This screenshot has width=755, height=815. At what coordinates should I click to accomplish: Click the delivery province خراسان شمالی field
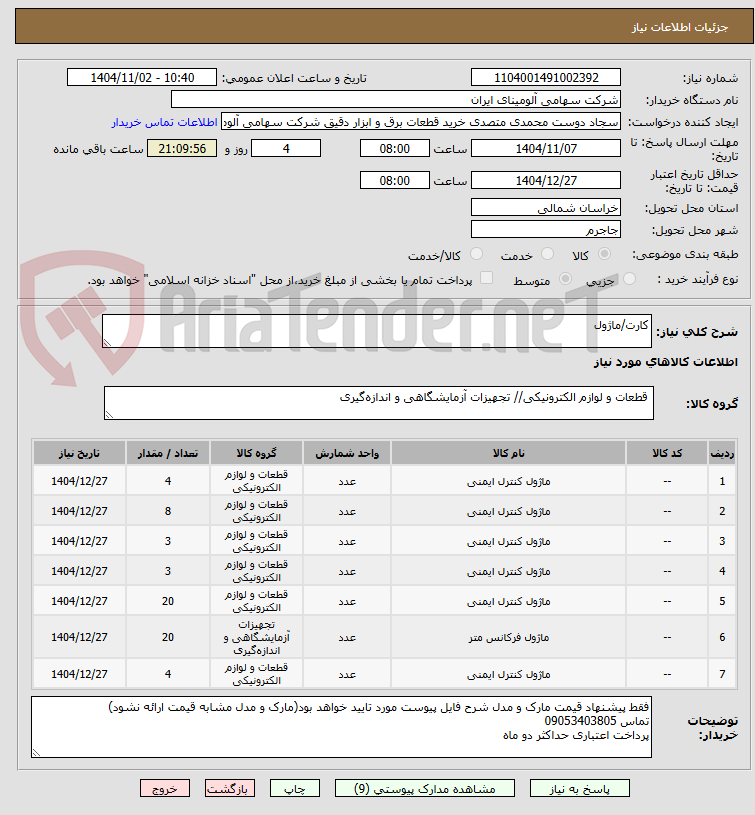click(x=546, y=207)
